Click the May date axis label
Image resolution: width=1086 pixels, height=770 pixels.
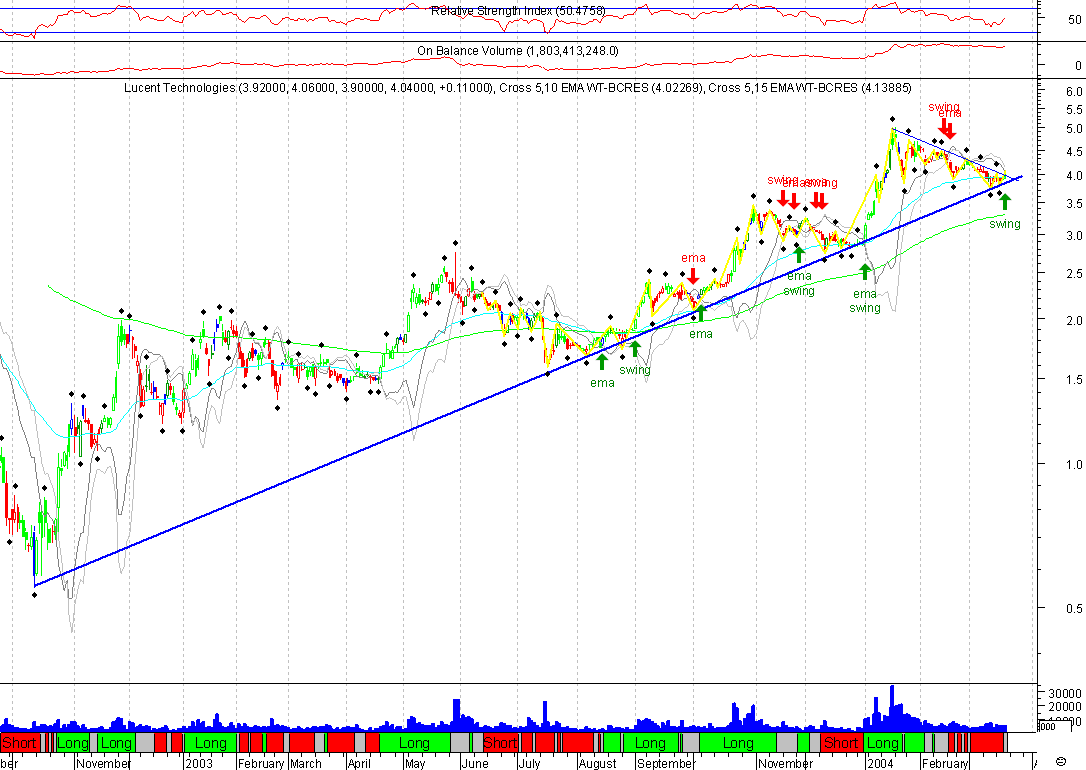[415, 763]
